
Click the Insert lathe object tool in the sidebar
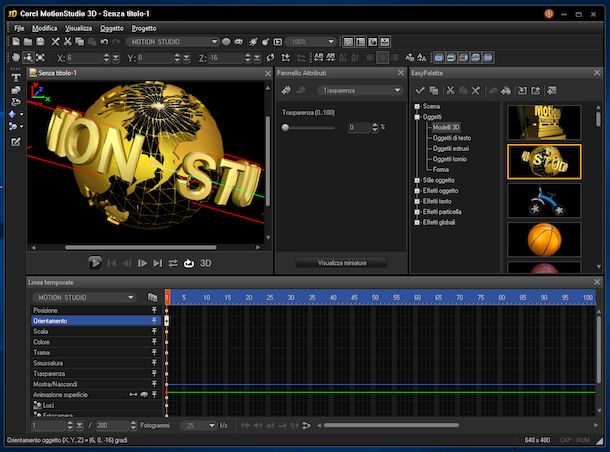click(x=16, y=102)
